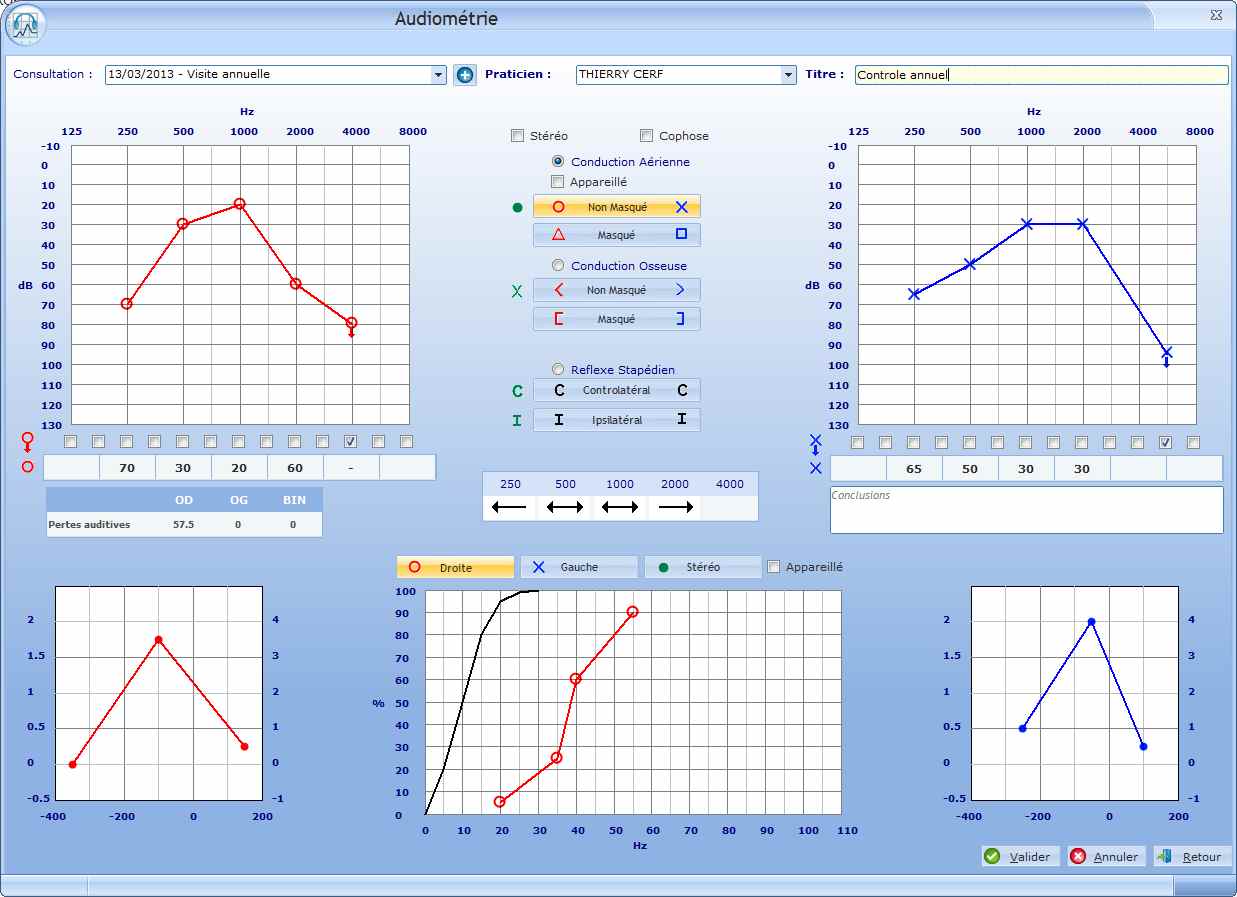The width and height of the screenshot is (1237, 897).
Task: Select the red triangle Masqué air conduction button
Action: [616, 235]
